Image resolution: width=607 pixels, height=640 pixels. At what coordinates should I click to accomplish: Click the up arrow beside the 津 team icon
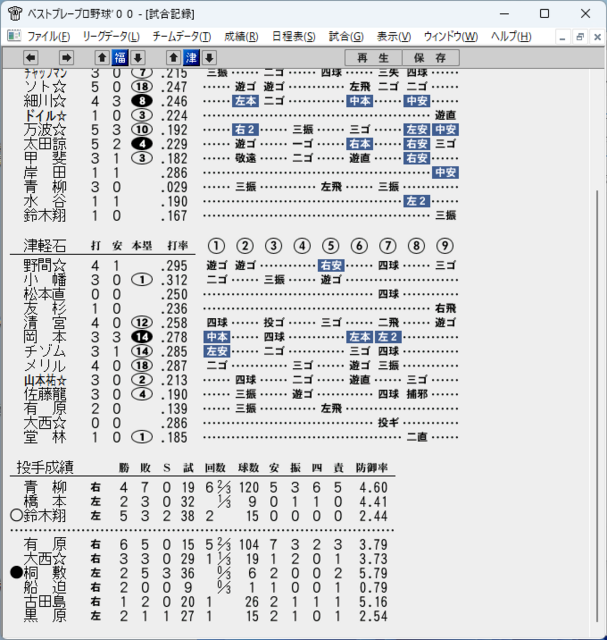[173, 58]
